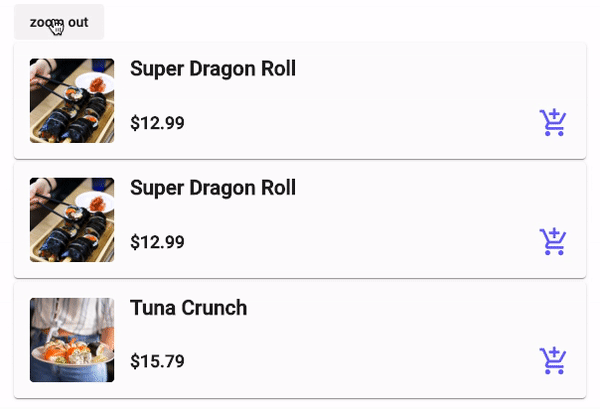The image size is (600, 409).
Task: Open the top Super Dragon Roll photo
Action: (x=72, y=101)
